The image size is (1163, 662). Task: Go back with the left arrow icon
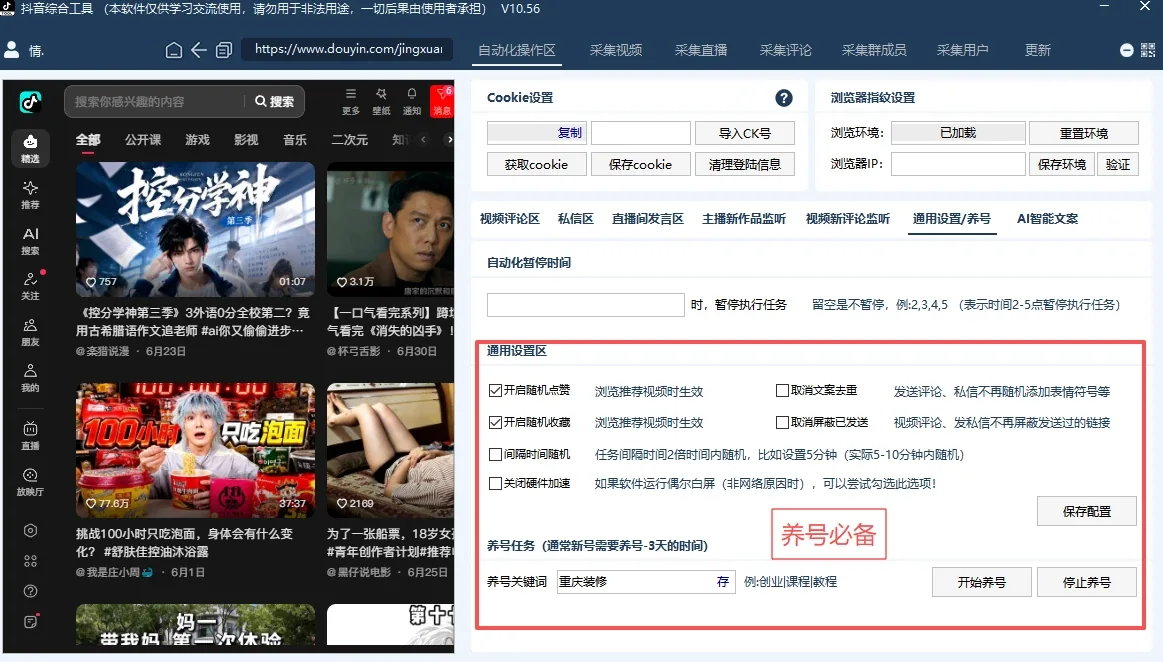pyautogui.click(x=199, y=50)
